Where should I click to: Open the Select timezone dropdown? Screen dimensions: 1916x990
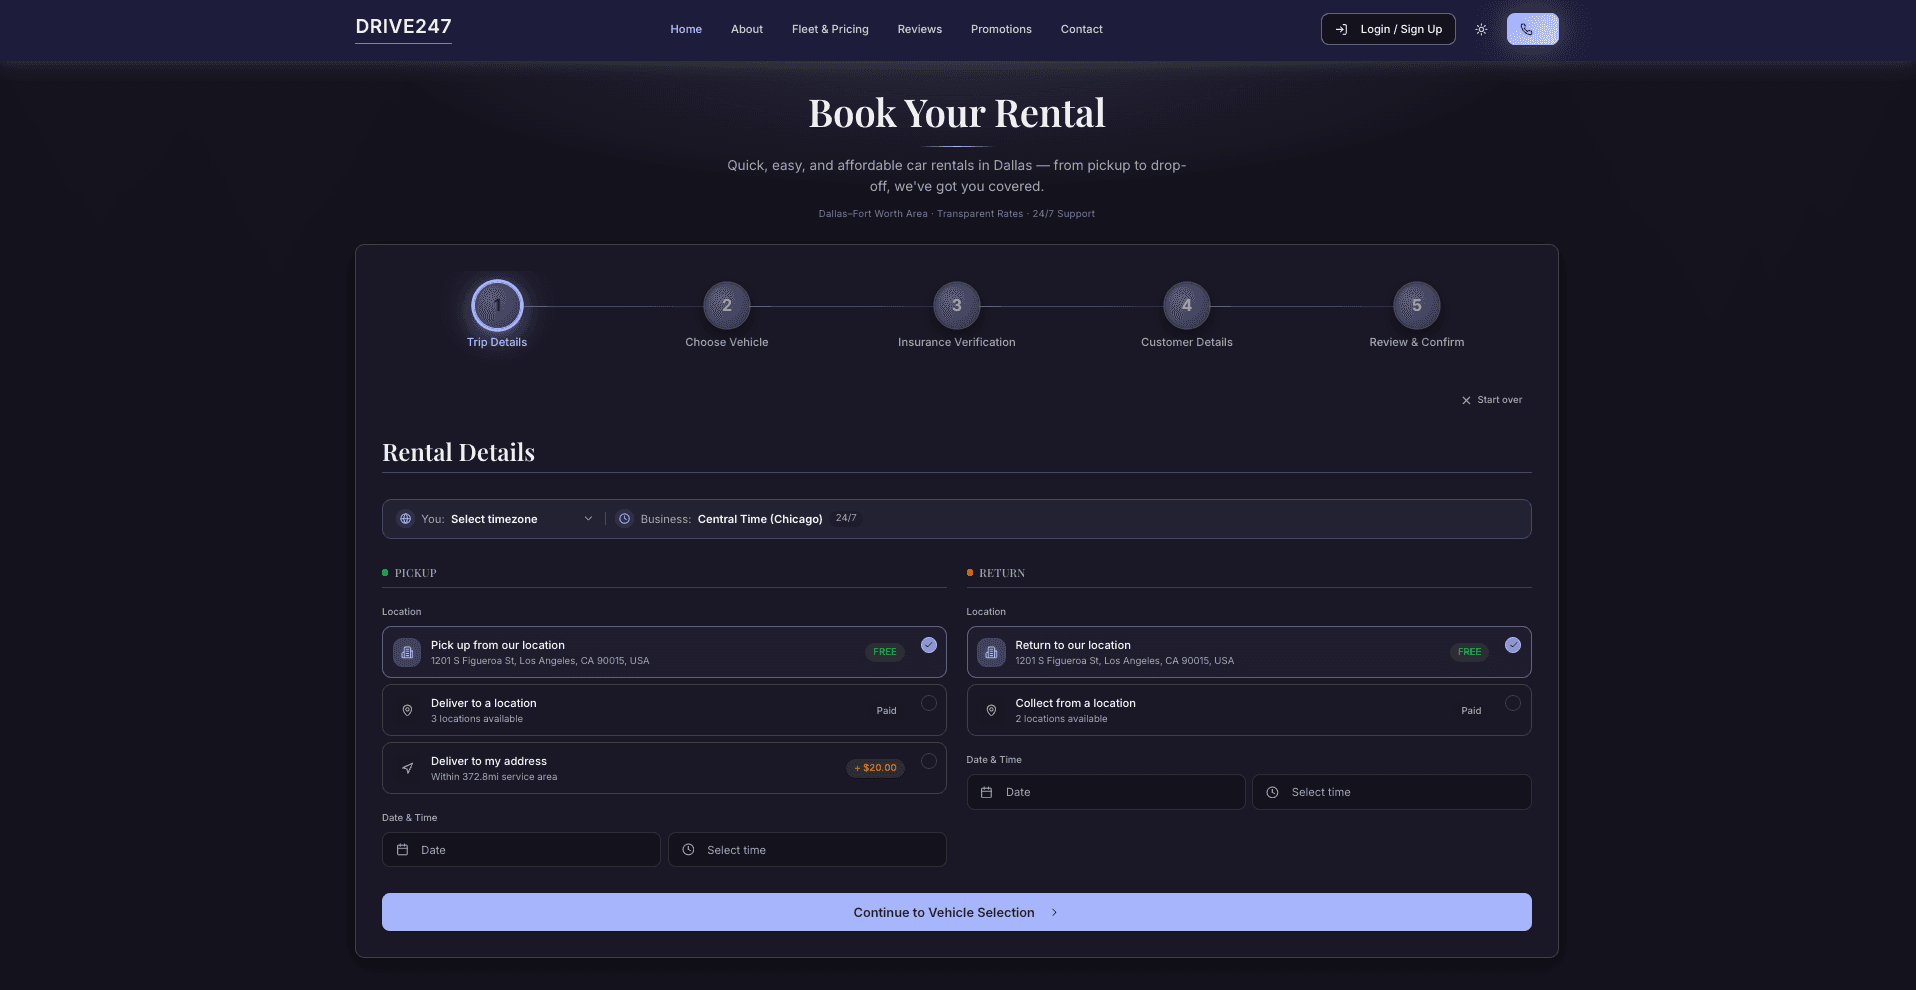pyautogui.click(x=520, y=519)
